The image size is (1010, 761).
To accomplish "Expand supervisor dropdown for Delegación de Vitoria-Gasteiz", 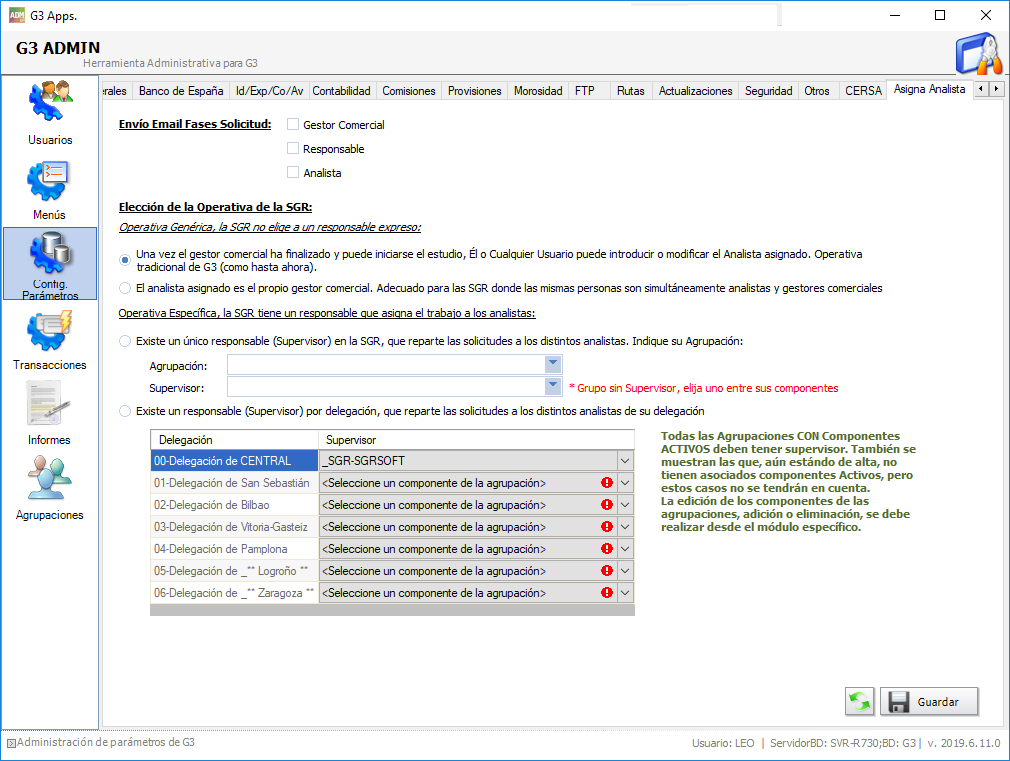I will tap(625, 526).
